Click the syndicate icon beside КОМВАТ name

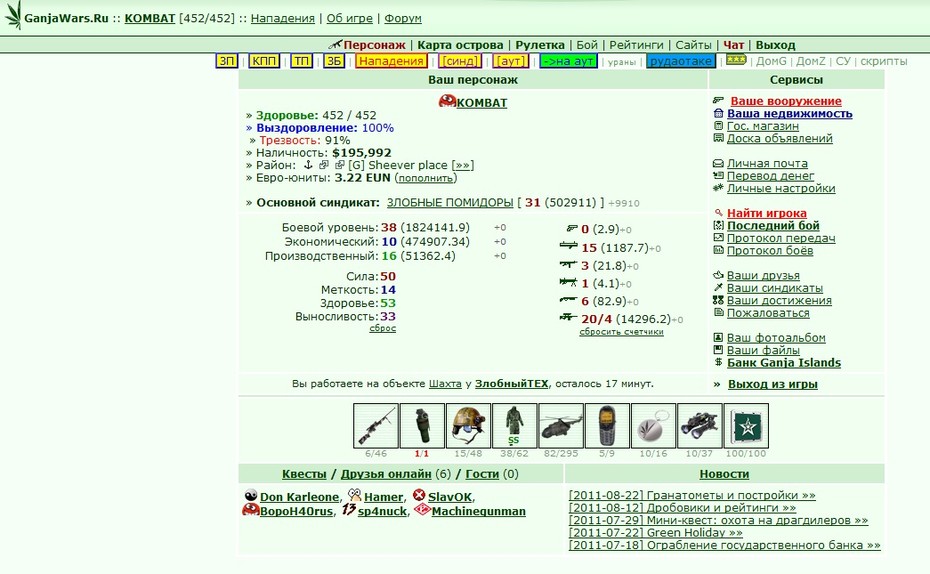[x=447, y=101]
